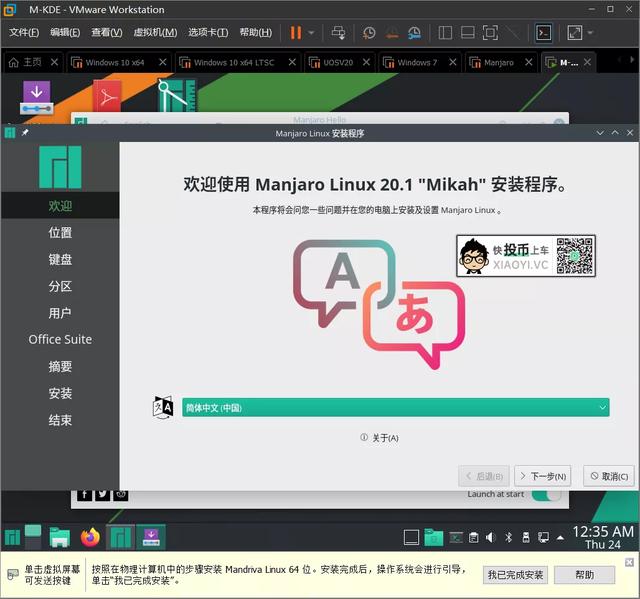
Task: Open Twitter icon in Manjaro Hello window
Action: [102, 495]
